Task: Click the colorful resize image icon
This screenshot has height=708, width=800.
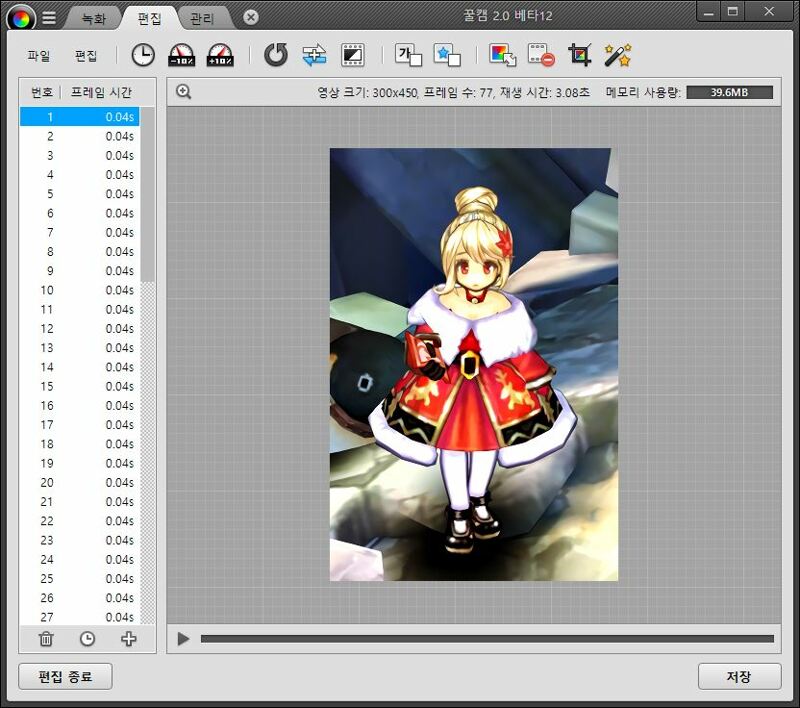Action: (503, 55)
